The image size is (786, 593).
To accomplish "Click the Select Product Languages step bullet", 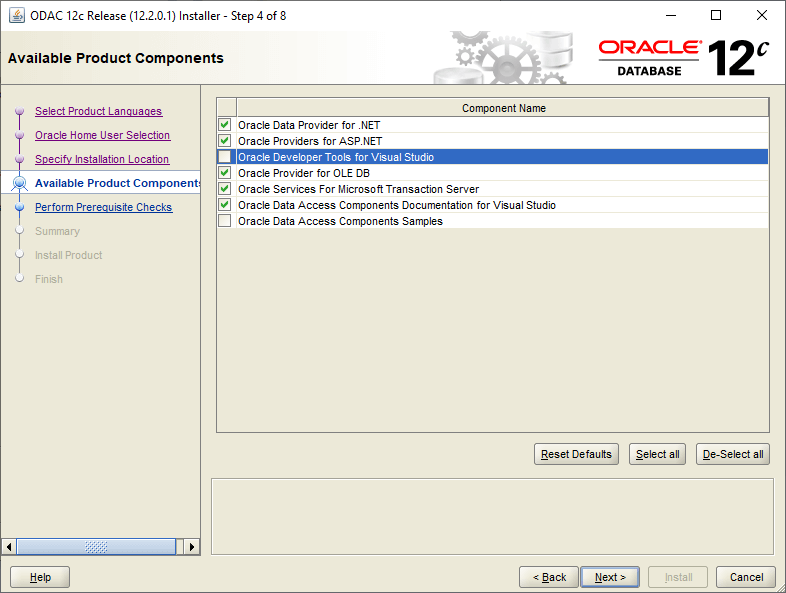I will point(20,111).
